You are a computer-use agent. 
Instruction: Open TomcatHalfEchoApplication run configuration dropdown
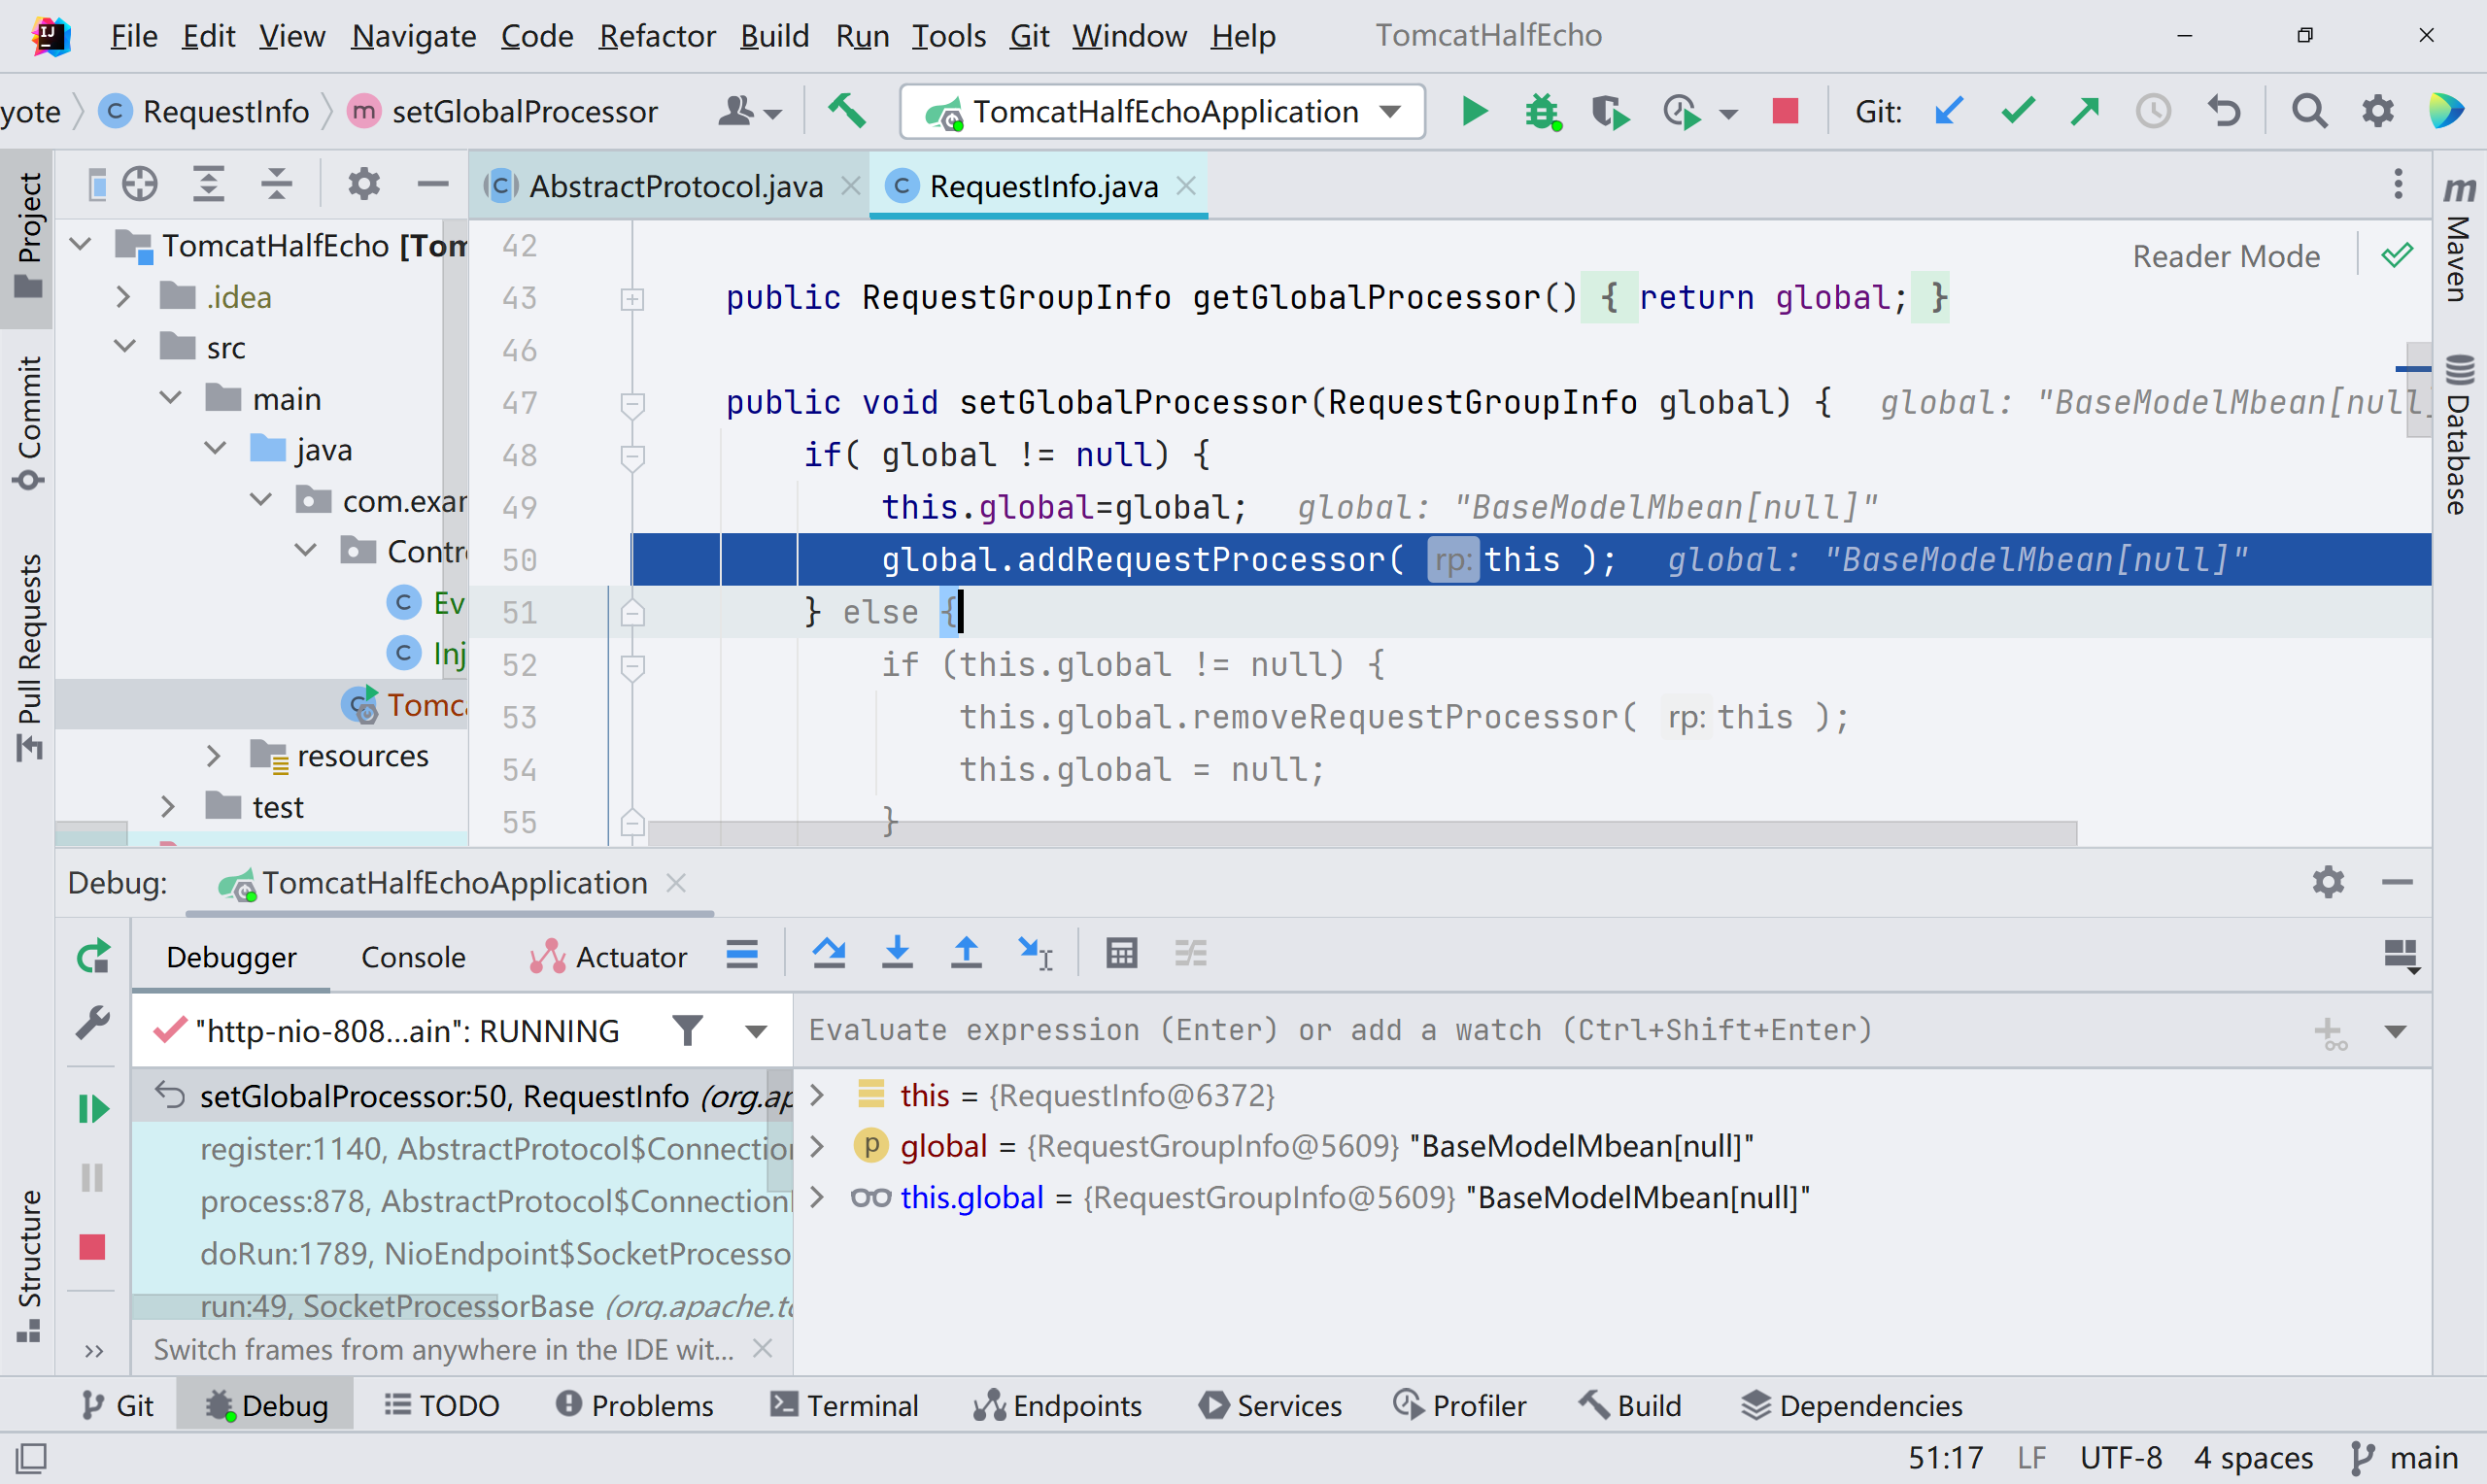(x=1162, y=111)
